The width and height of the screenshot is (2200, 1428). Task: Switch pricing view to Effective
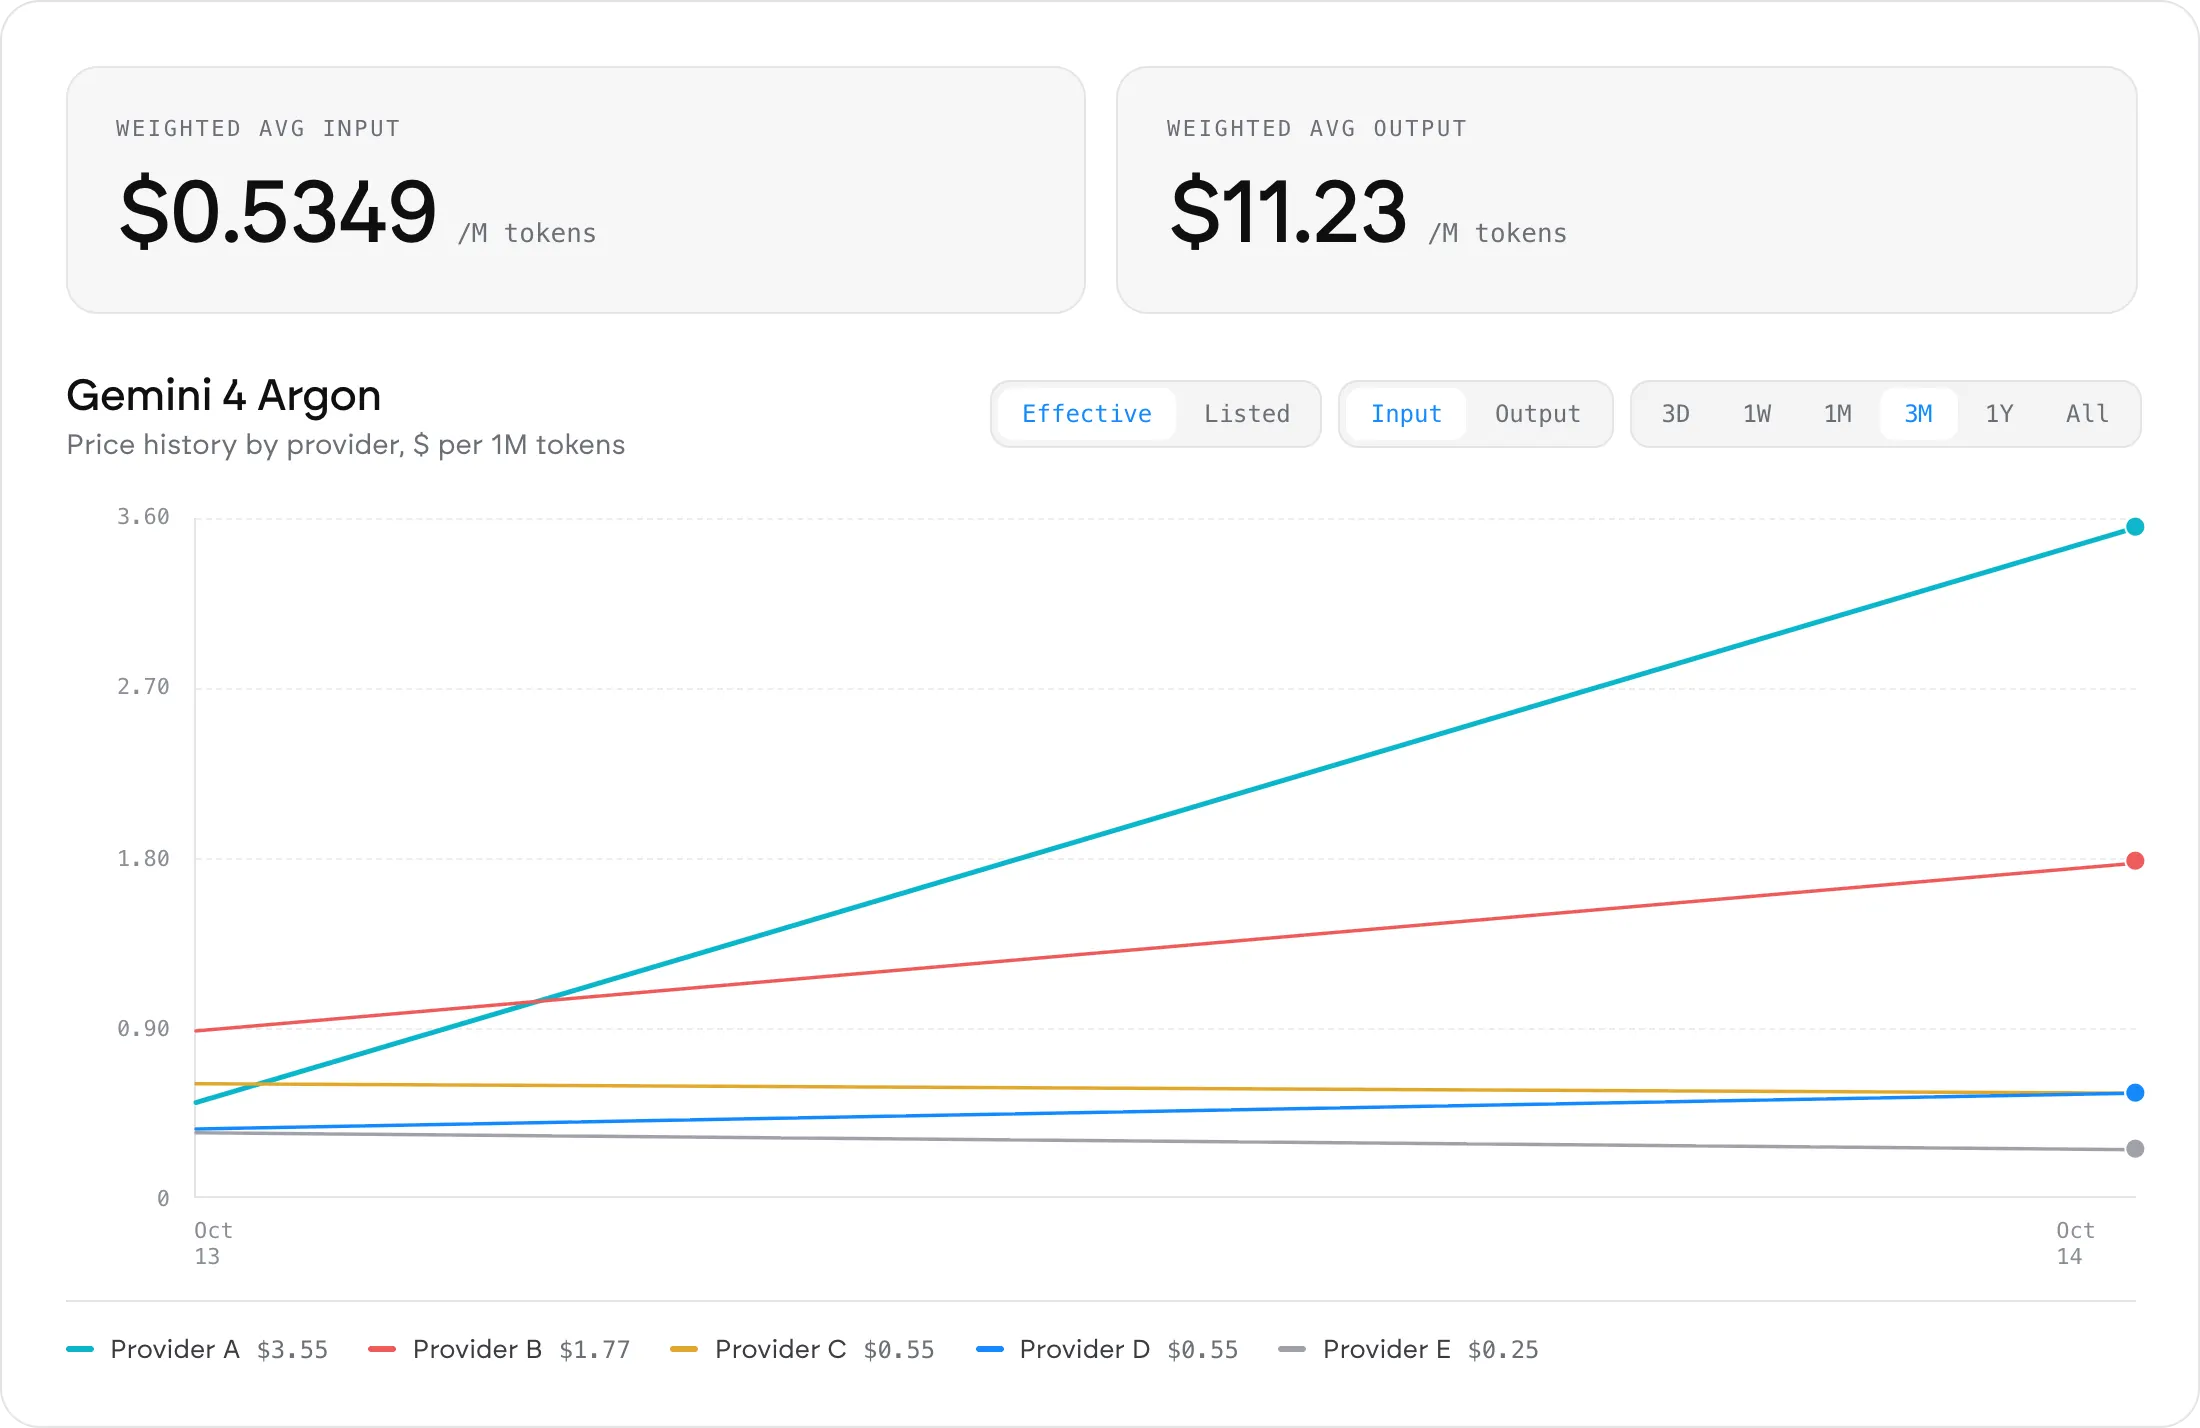[1086, 414]
